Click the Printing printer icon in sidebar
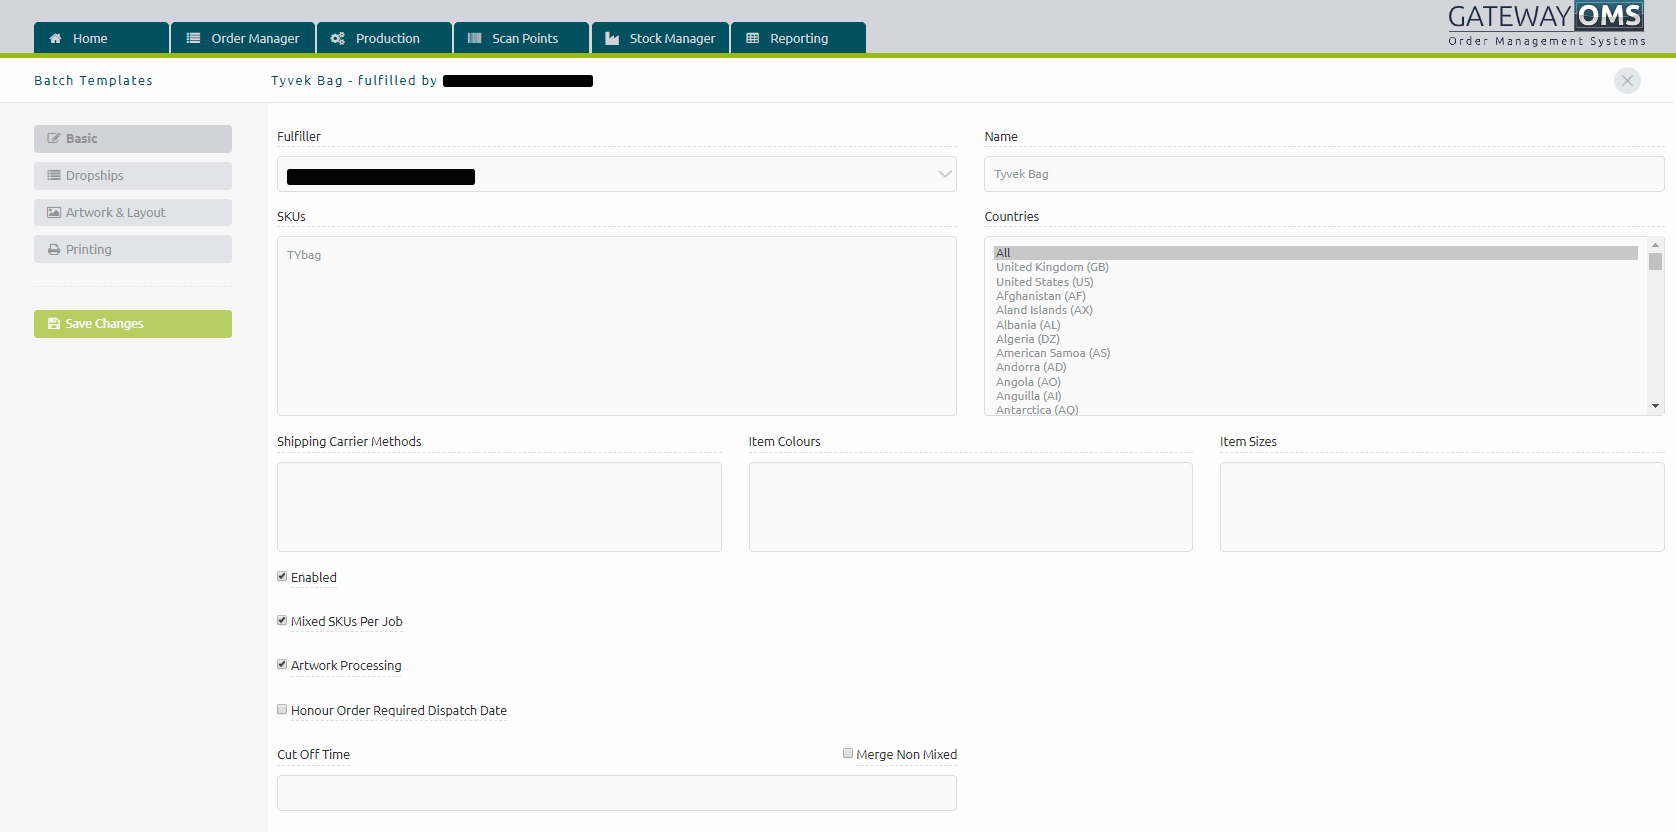This screenshot has height=832, width=1676. click(x=54, y=250)
